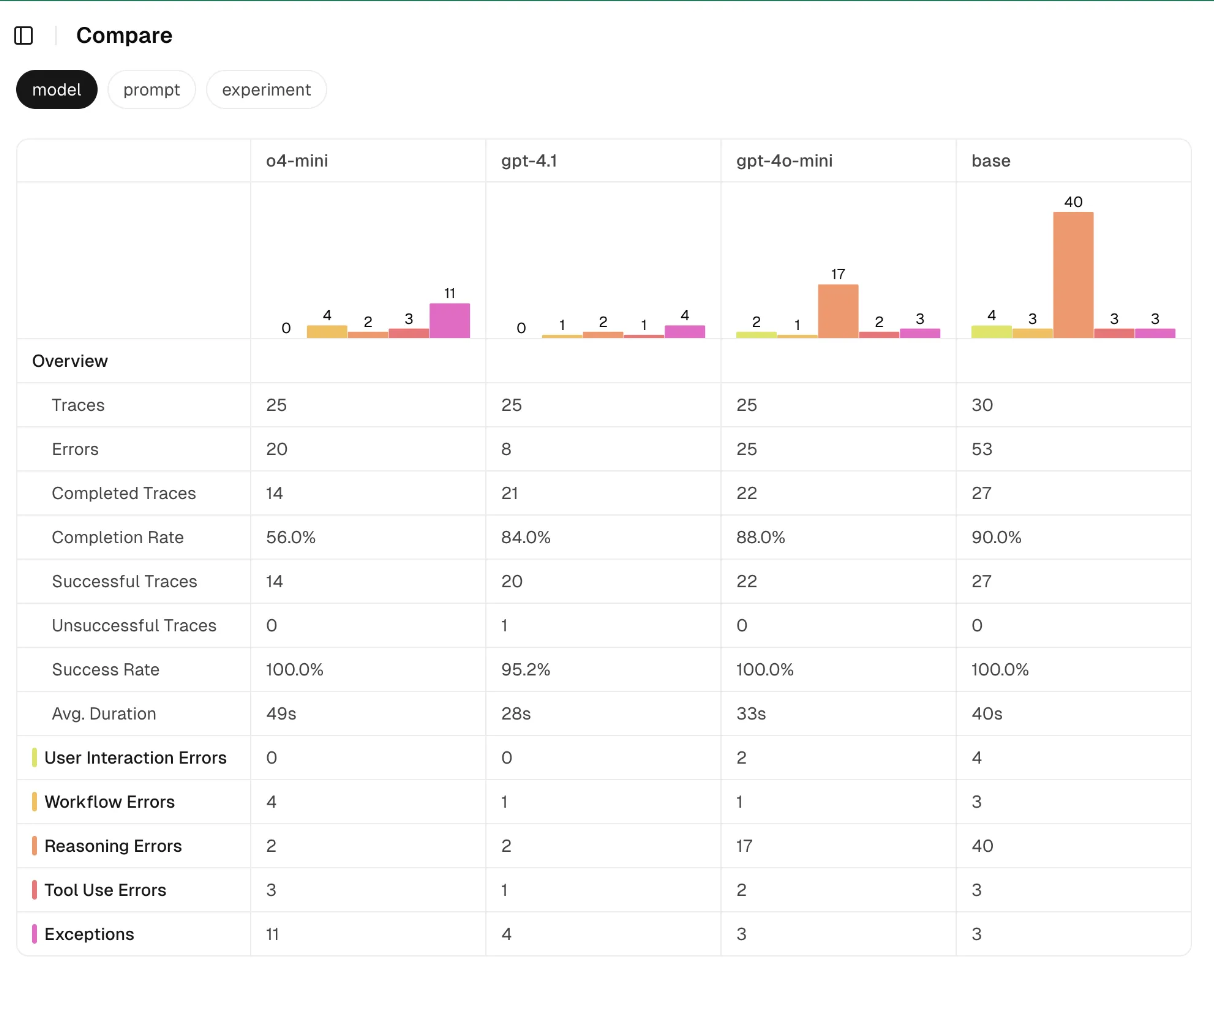Click o4-mini completion rate 56.0%
This screenshot has width=1214, height=1011.
point(291,537)
